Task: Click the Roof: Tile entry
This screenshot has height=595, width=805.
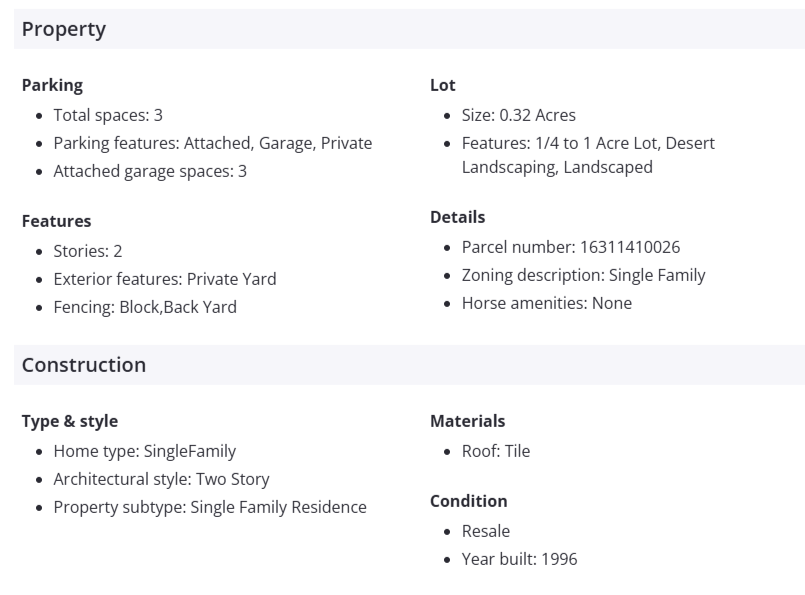Action: (495, 451)
